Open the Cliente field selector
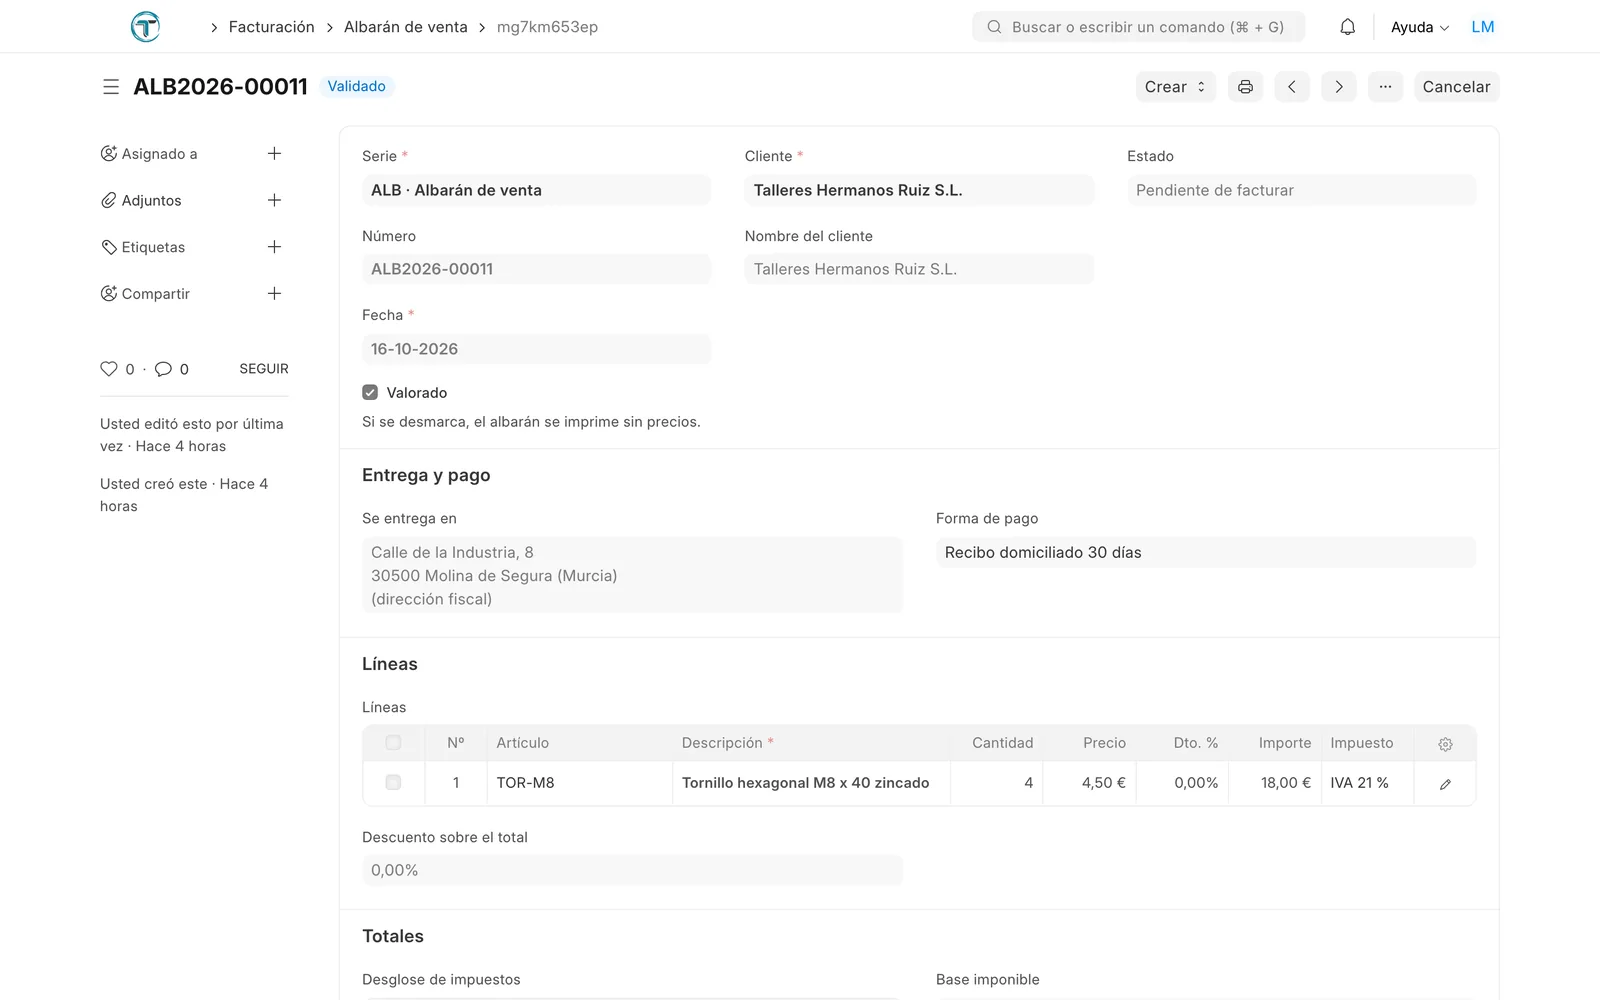This screenshot has width=1600, height=1000. 919,190
